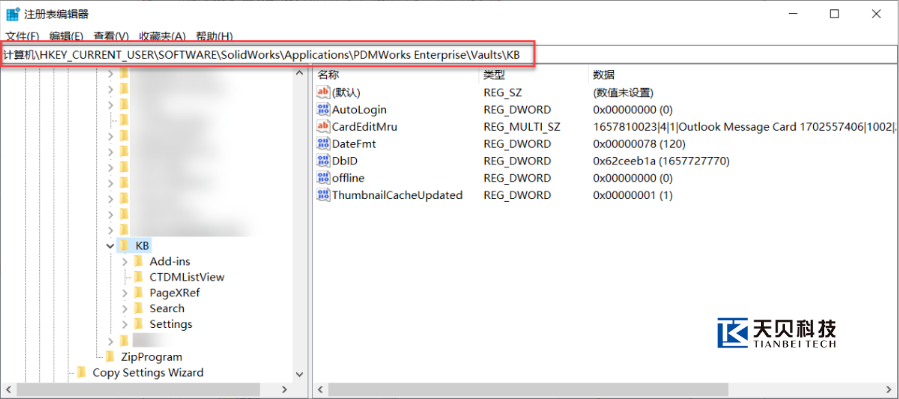Expand the PageXRef key
Viewport: 899px width, 399px height.
(x=124, y=293)
